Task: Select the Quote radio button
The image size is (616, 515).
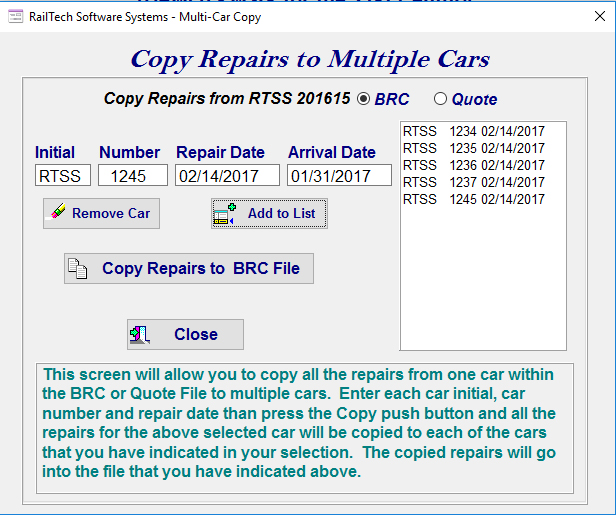Action: pyautogui.click(x=440, y=99)
